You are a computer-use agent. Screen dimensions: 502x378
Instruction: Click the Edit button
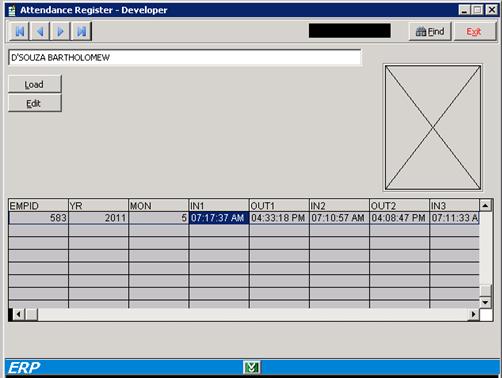(35, 103)
